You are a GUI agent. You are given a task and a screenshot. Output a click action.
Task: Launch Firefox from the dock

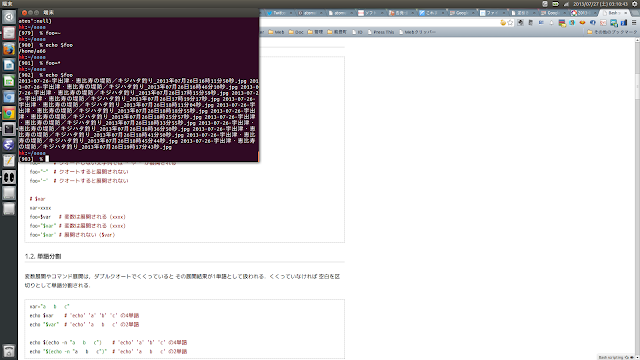pos(9,49)
